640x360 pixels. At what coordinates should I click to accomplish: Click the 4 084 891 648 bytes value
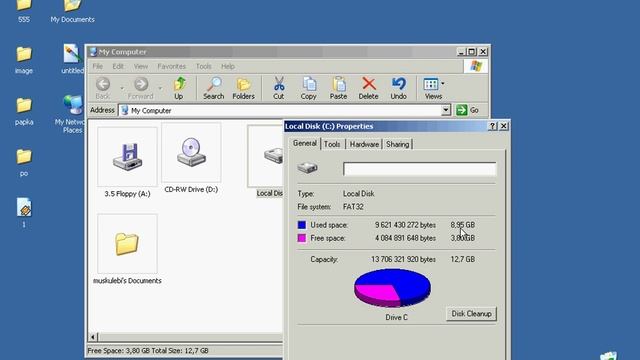tap(405, 238)
